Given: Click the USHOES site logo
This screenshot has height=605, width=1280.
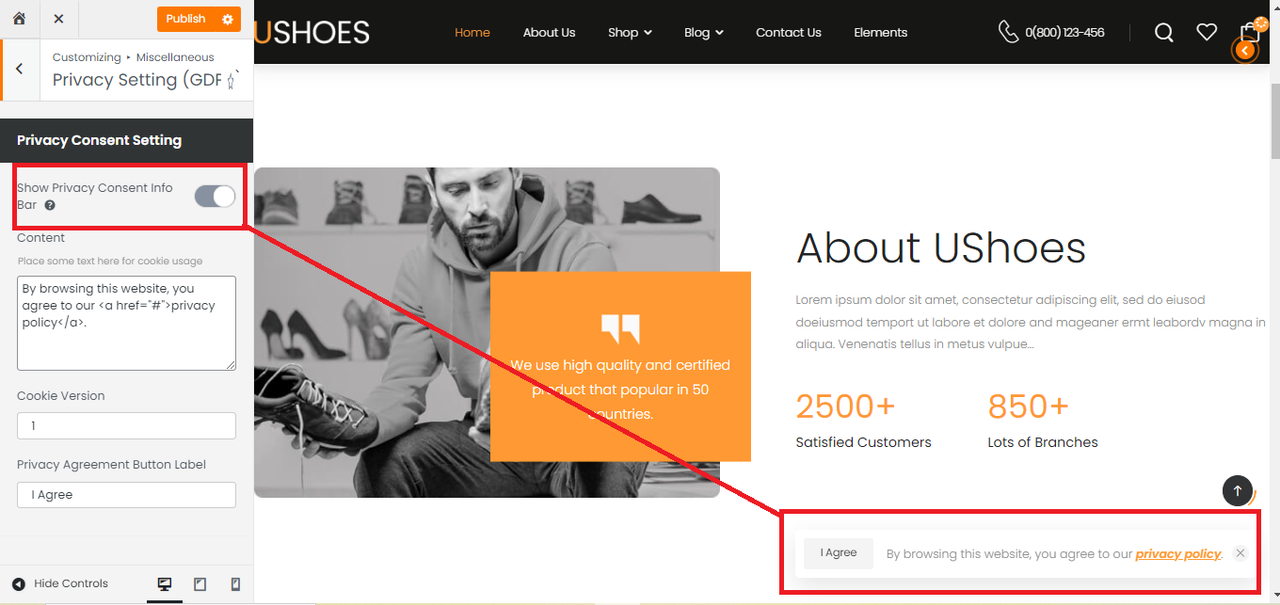Looking at the screenshot, I should [312, 32].
